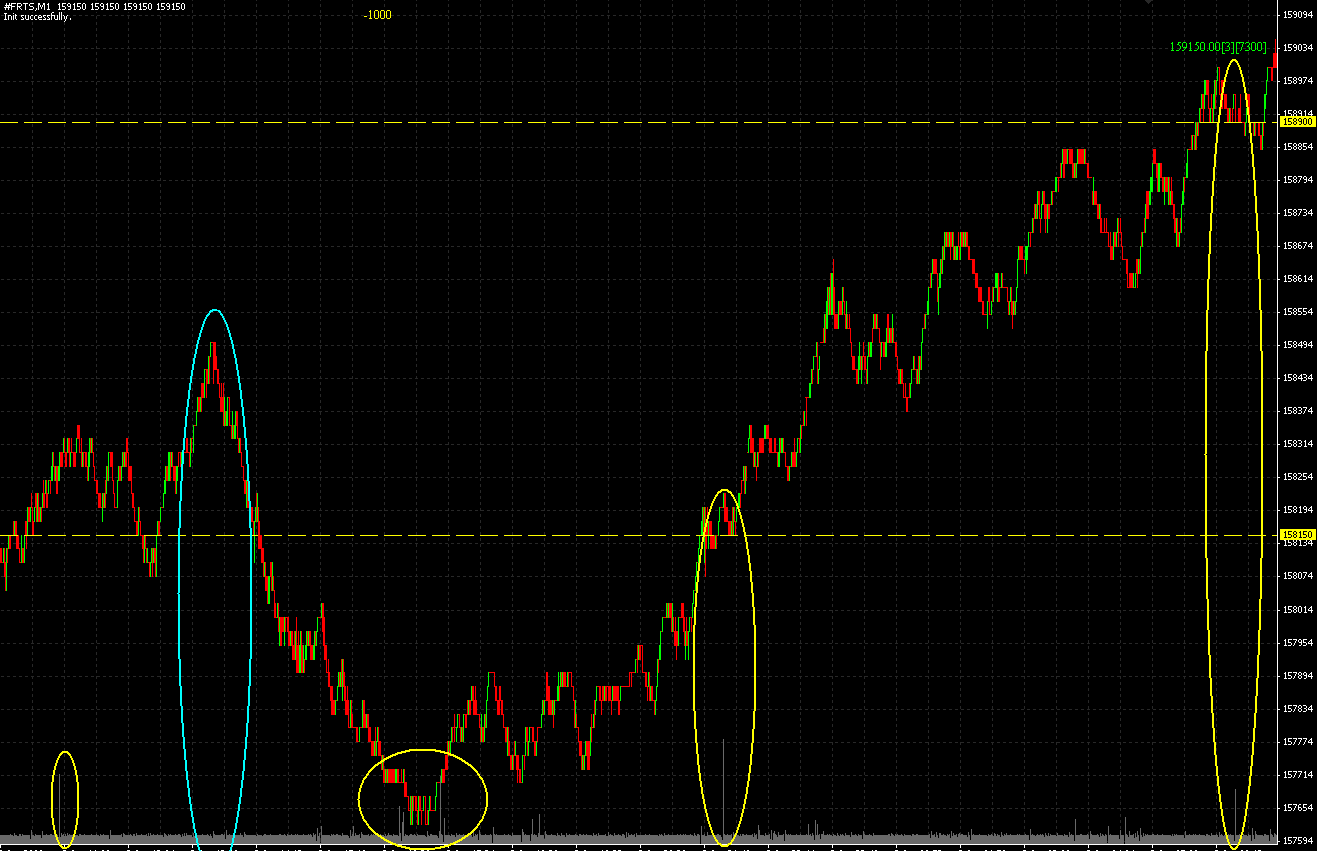Select the small yellow ellipse at bottom left
The width and height of the screenshot is (1317, 851).
click(52, 800)
